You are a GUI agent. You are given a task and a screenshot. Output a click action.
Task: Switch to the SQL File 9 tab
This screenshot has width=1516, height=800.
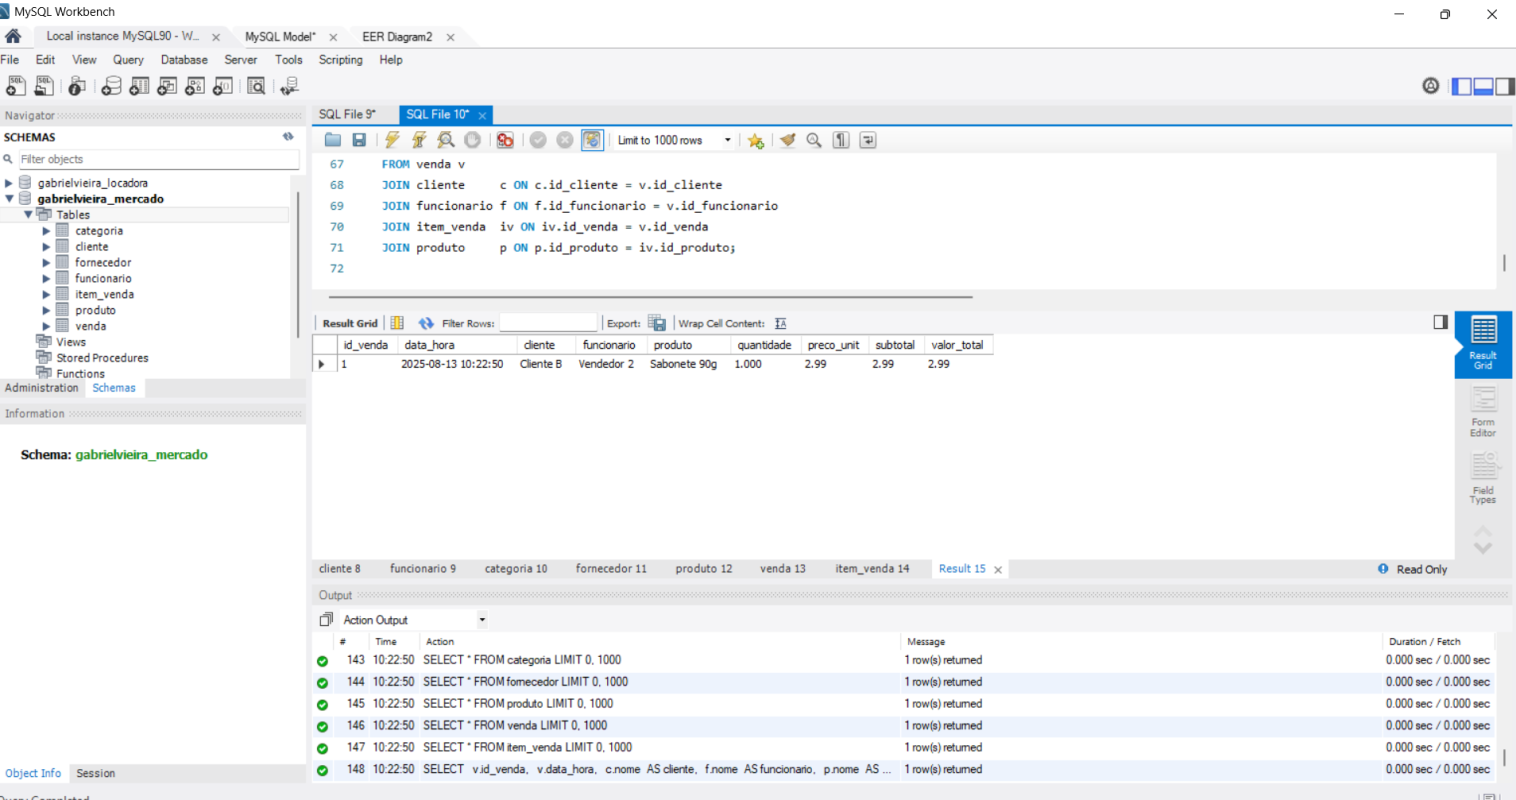[347, 114]
